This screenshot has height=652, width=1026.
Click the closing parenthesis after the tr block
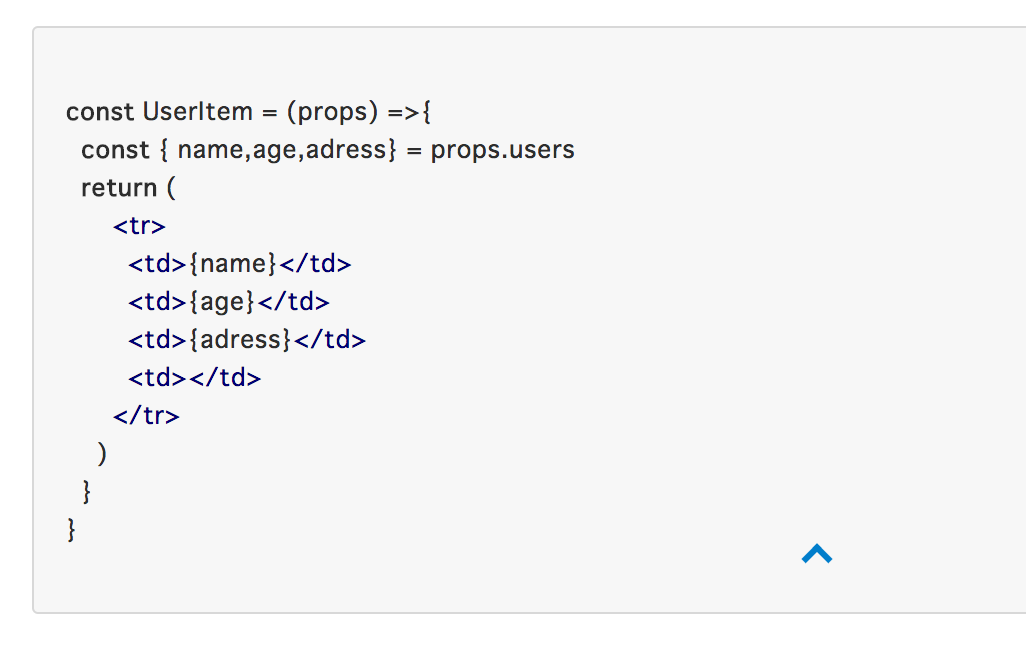102,454
